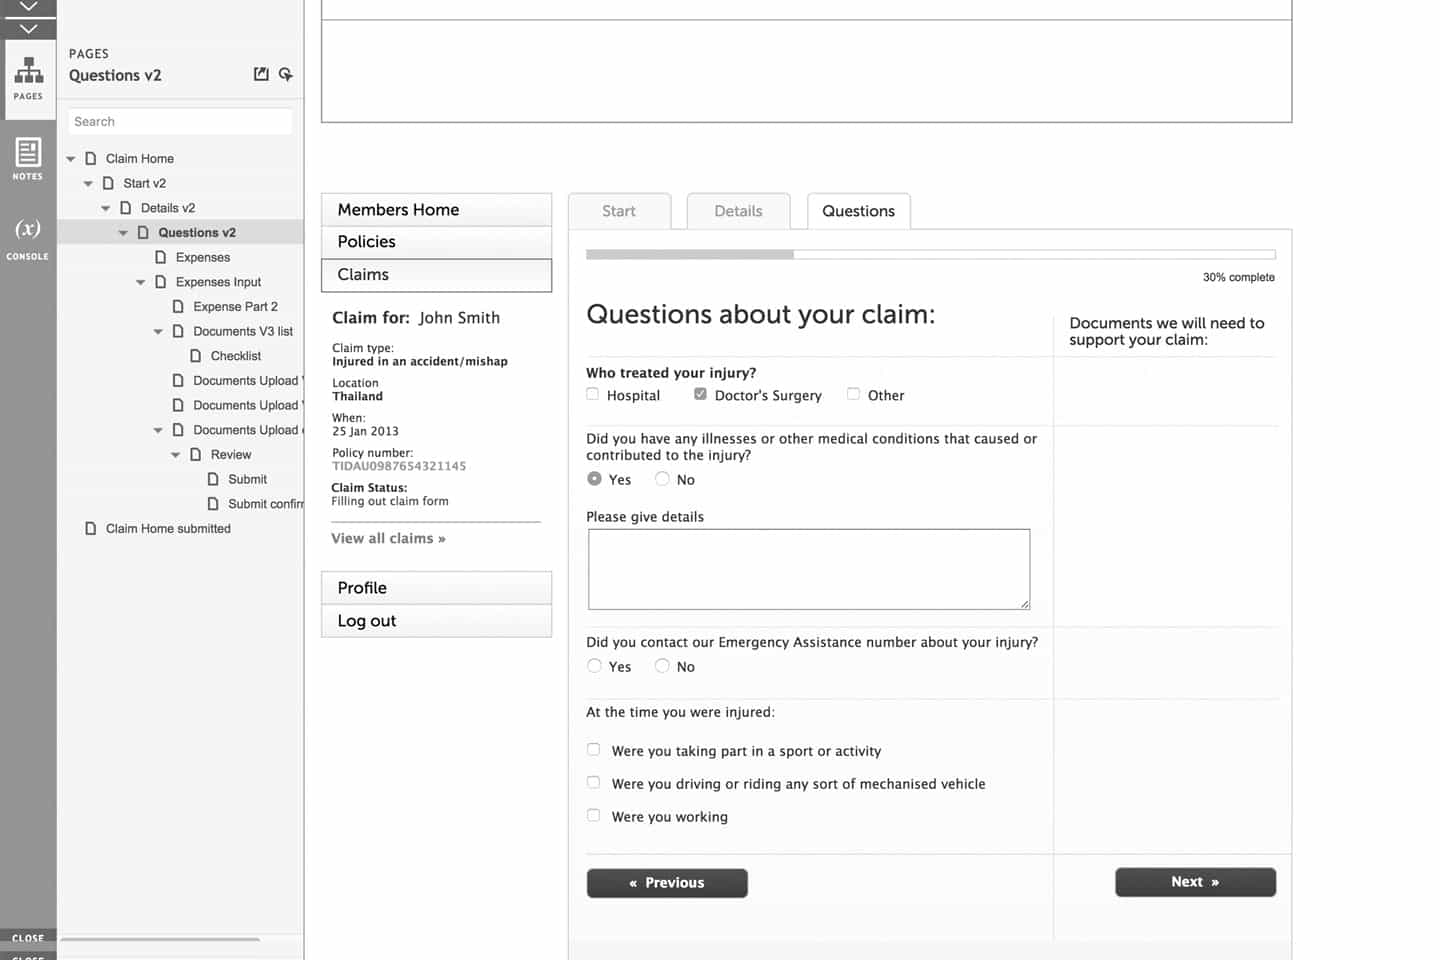Viewport: 1440px width, 960px height.
Task: Click the horizontal scrollbar under pages tree
Action: coord(160,939)
